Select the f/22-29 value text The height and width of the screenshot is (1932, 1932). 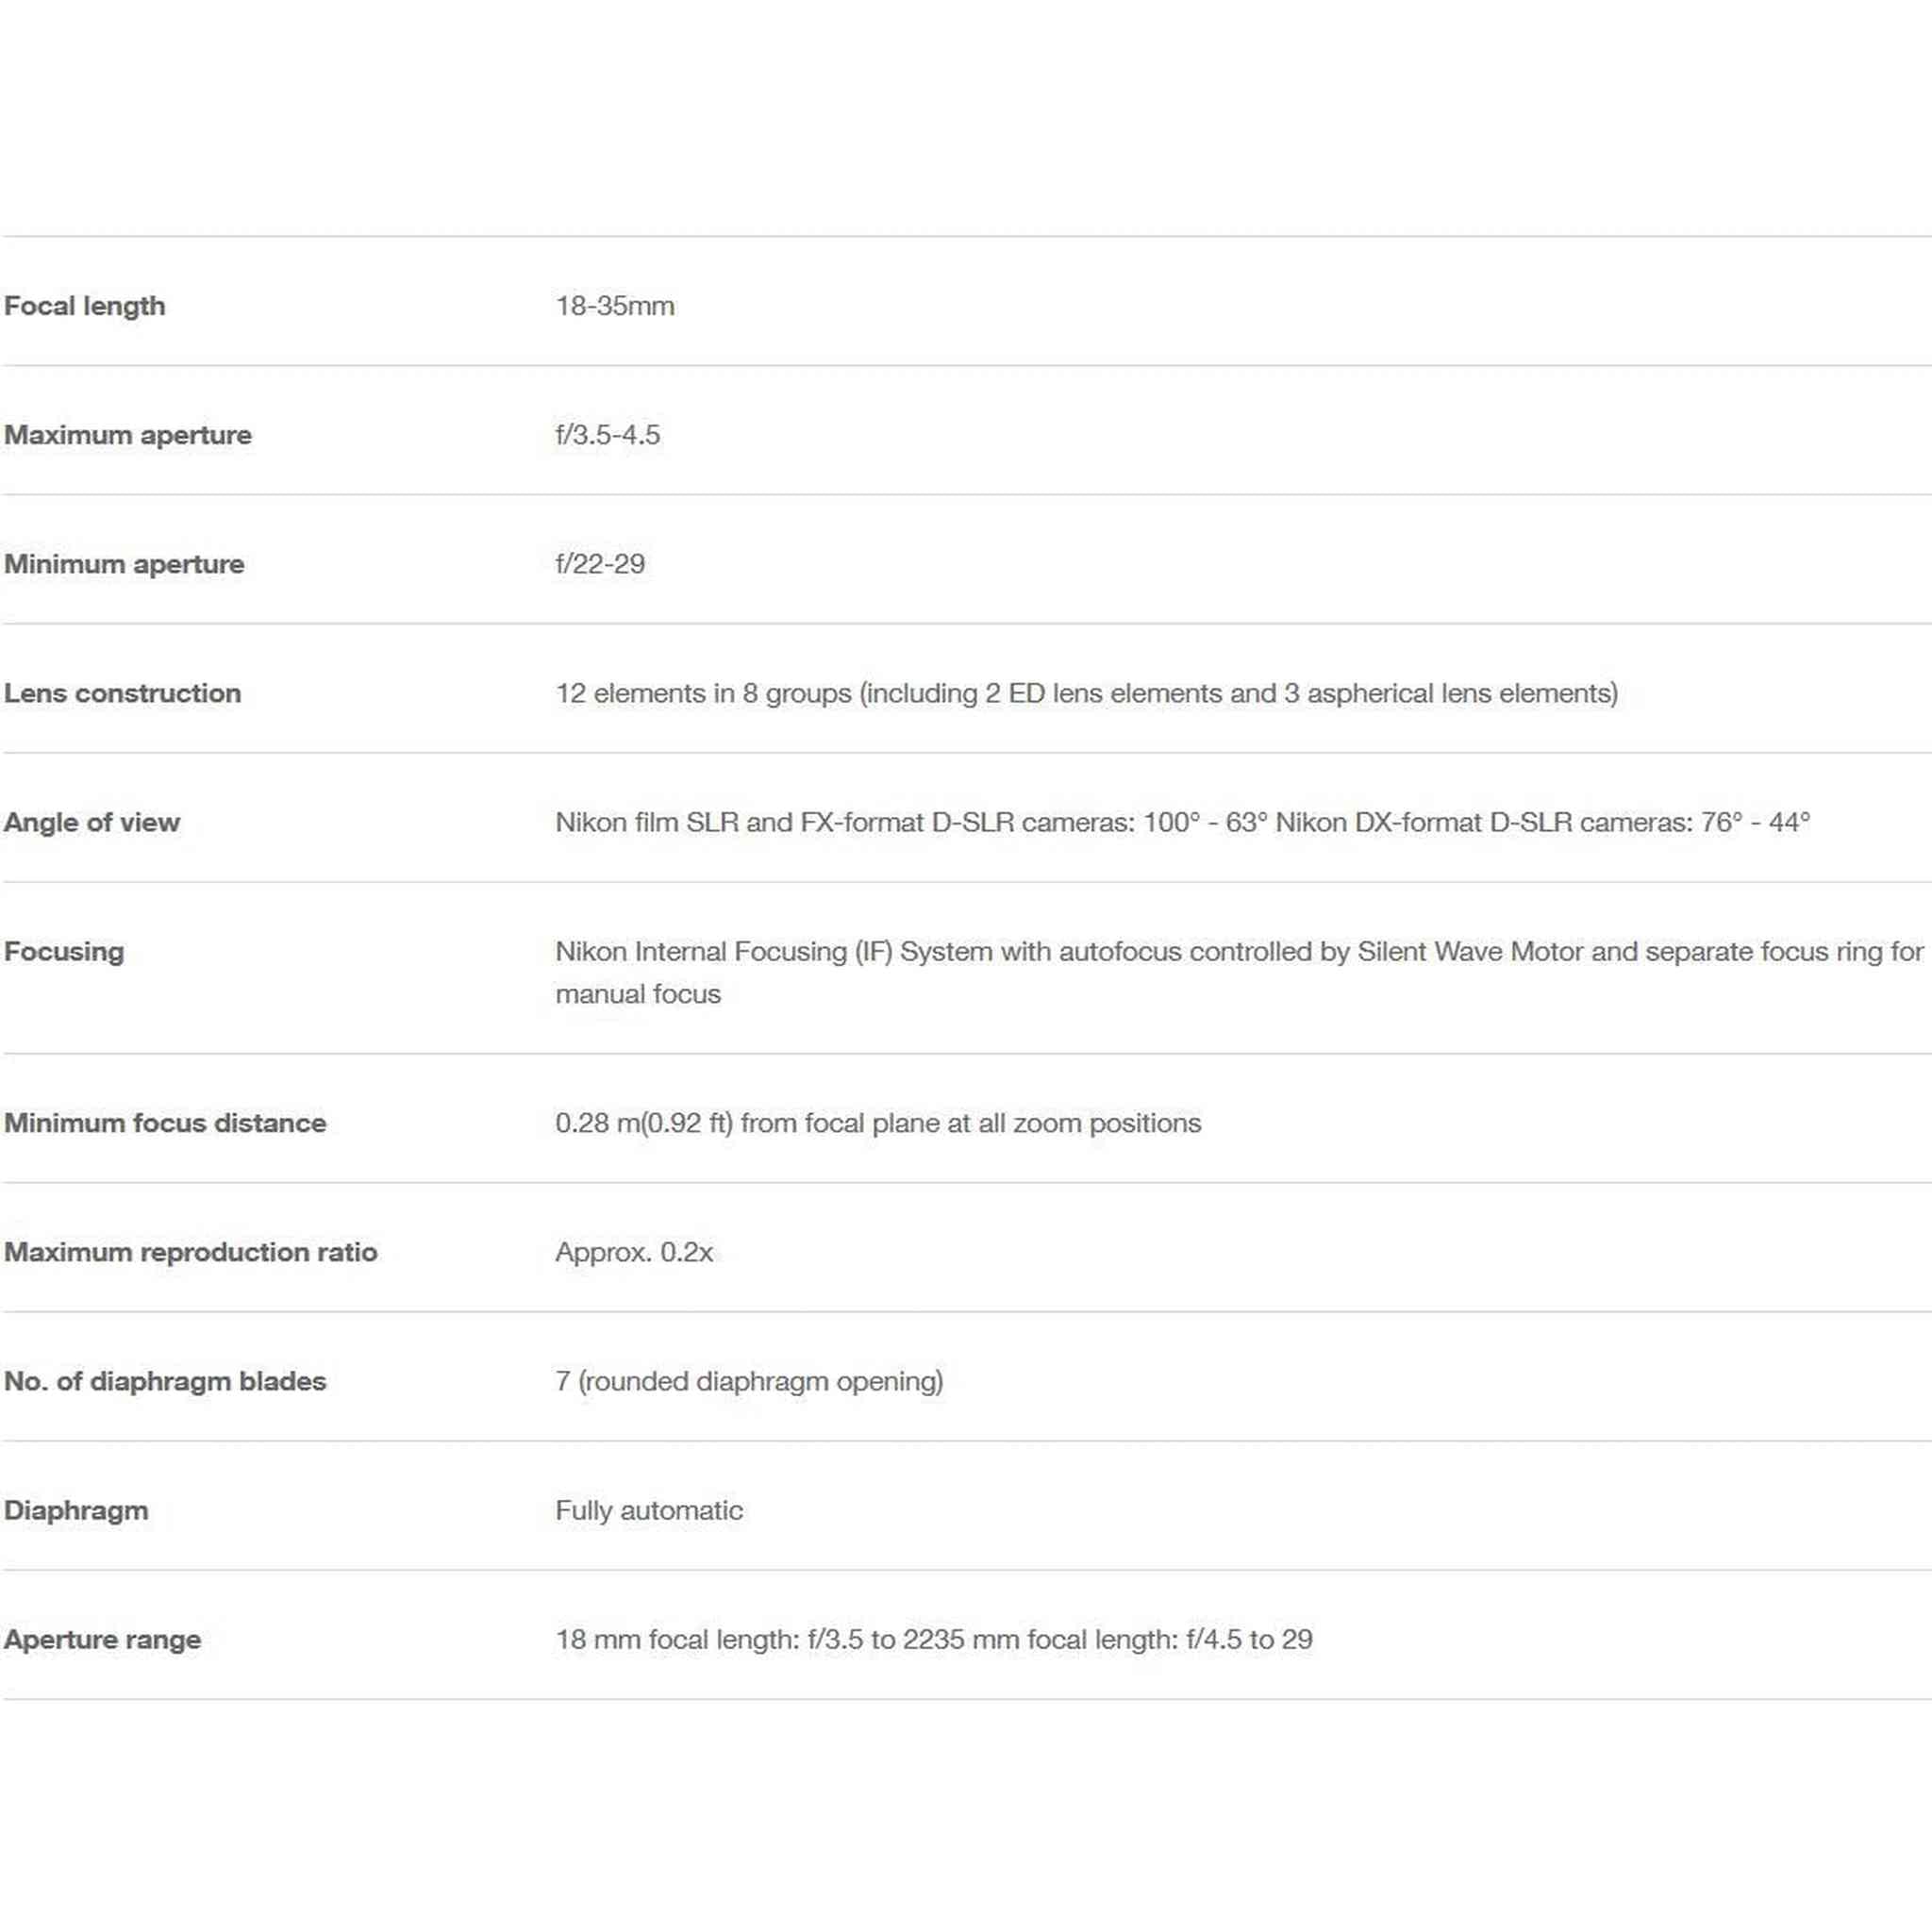coord(601,564)
